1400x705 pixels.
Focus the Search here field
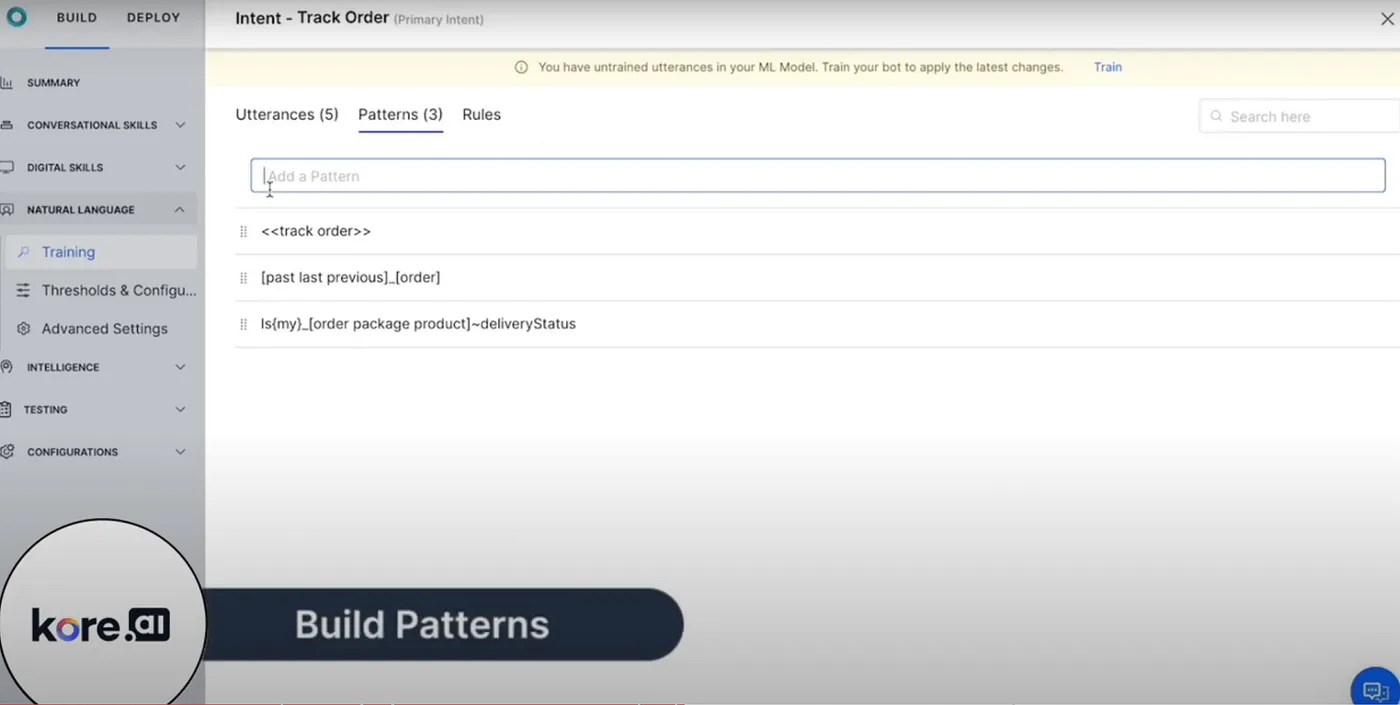pos(1299,116)
